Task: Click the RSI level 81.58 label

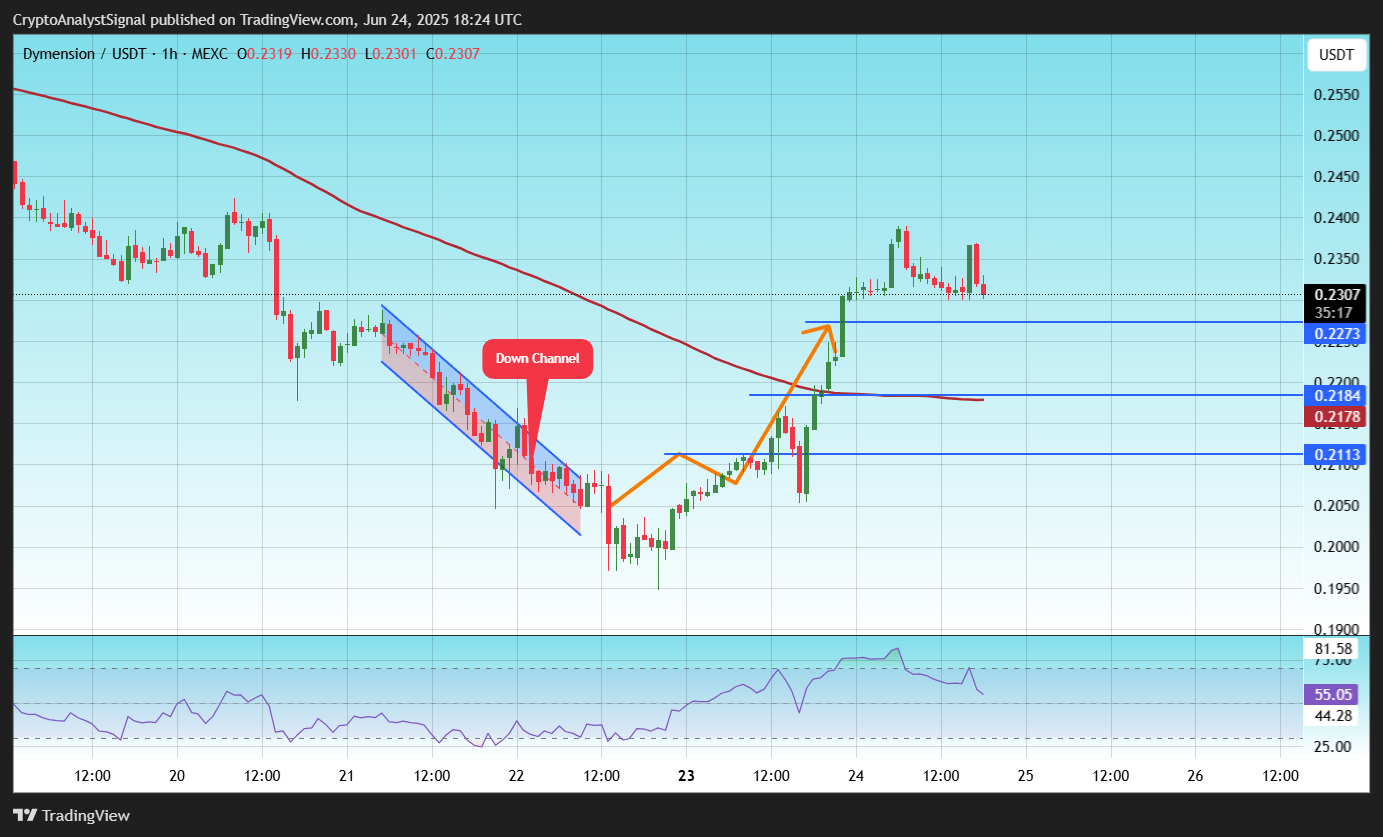Action: [1333, 649]
